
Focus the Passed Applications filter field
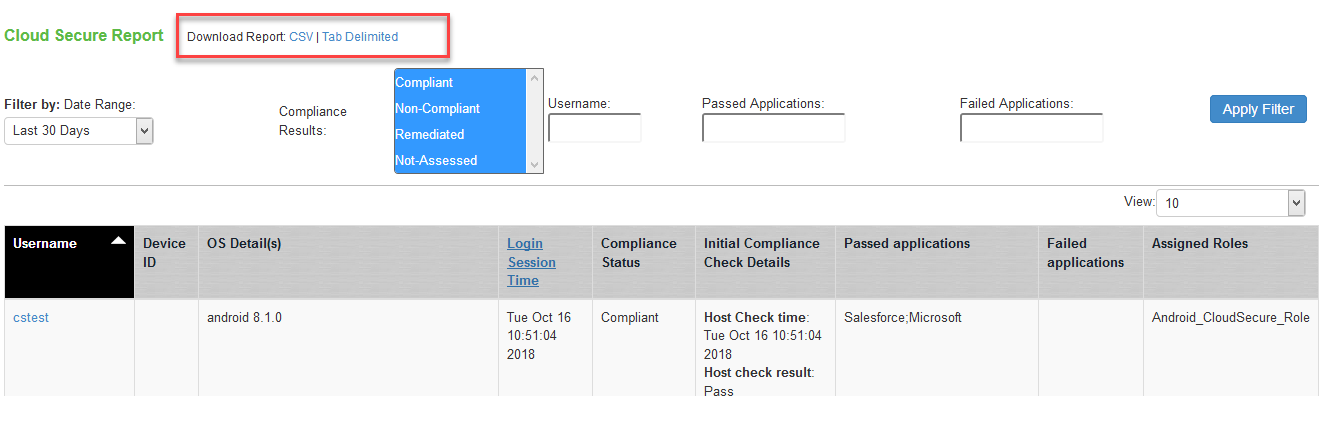(x=773, y=128)
